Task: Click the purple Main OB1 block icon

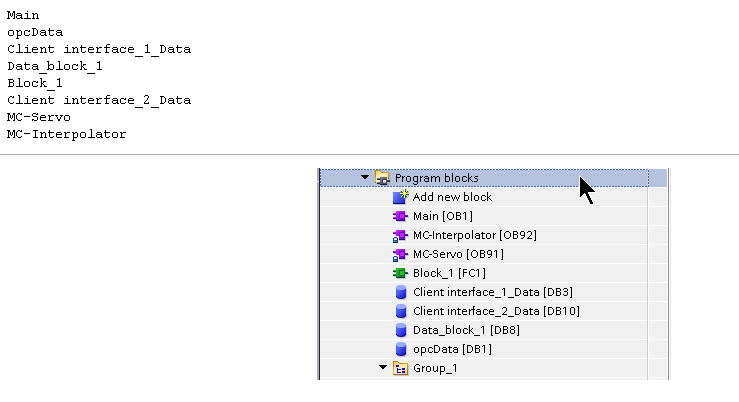Action: tap(401, 216)
